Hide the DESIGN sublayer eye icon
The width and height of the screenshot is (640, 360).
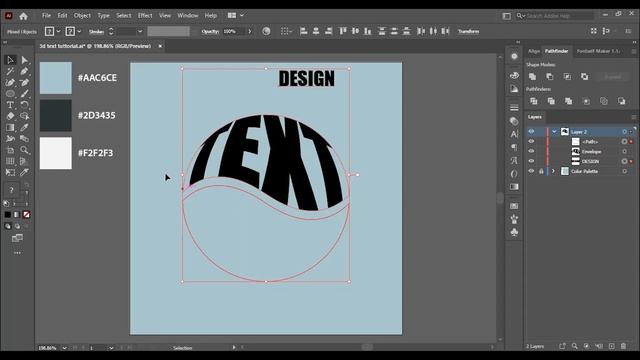pyautogui.click(x=531, y=161)
